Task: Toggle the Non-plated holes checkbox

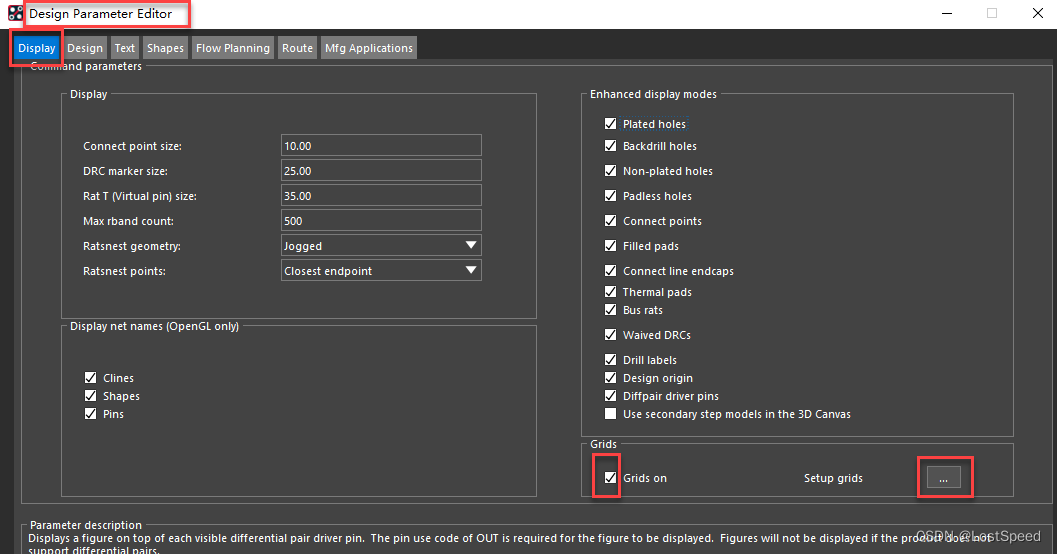Action: tap(610, 171)
